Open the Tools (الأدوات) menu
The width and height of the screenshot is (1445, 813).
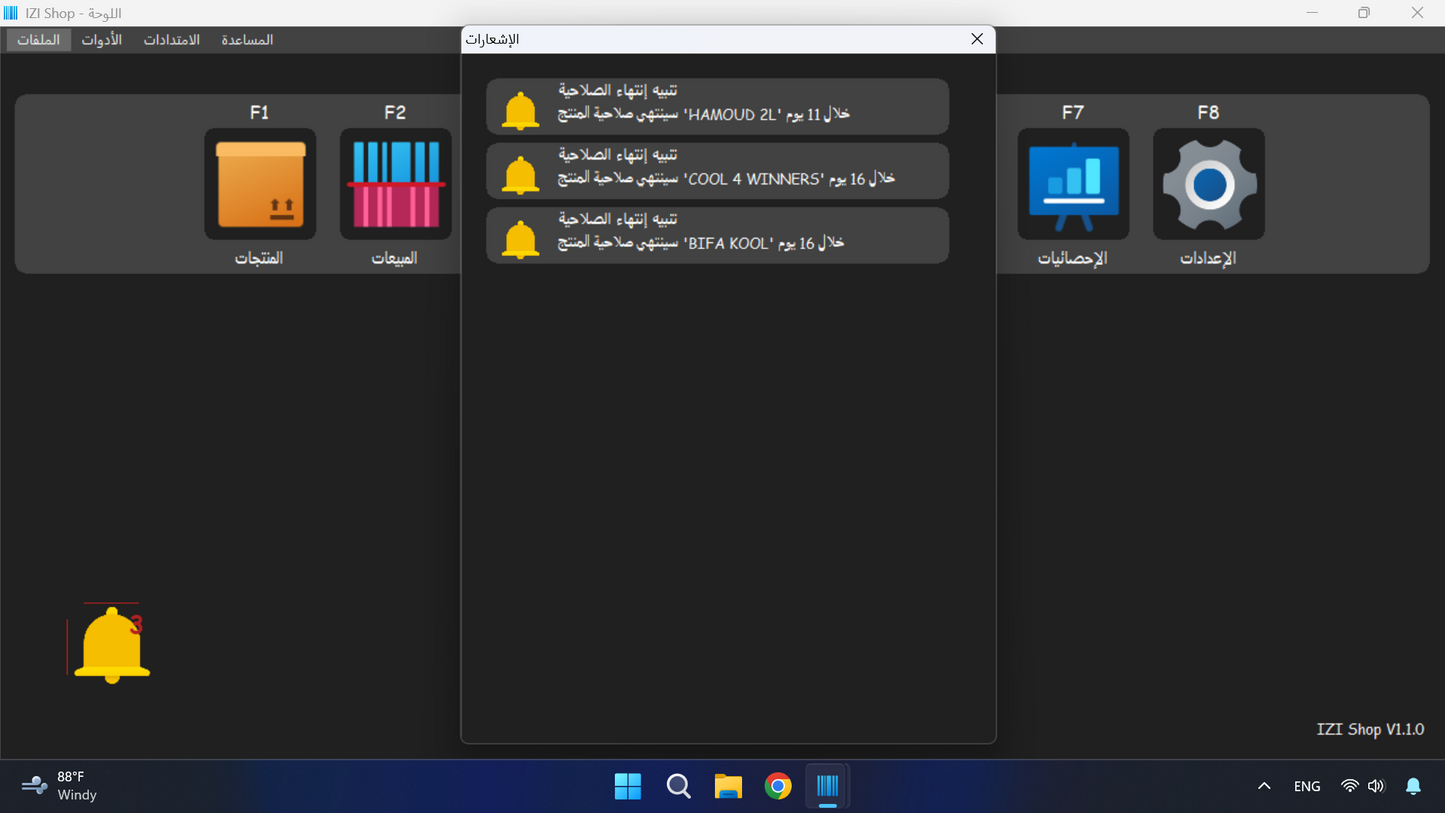tap(102, 40)
